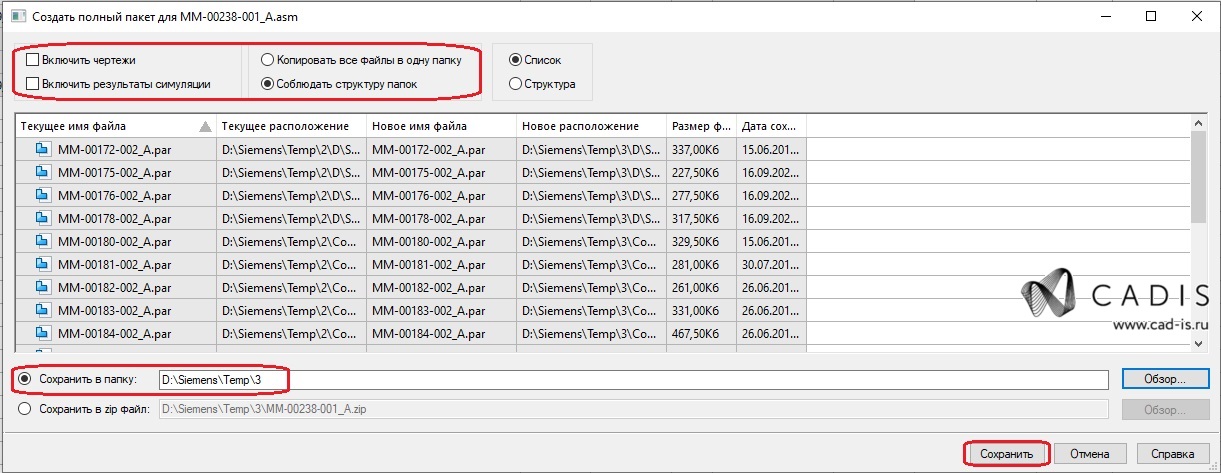Viewport: 1221px width, 473px height.
Task: Click the 'Сохранить' button
Action: (1006, 453)
